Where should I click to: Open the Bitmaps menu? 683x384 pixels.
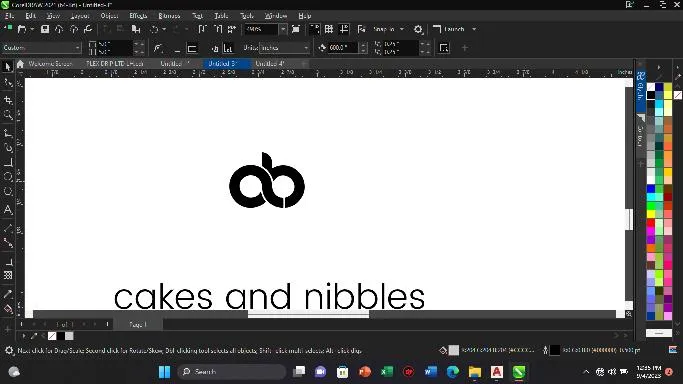[x=169, y=16]
